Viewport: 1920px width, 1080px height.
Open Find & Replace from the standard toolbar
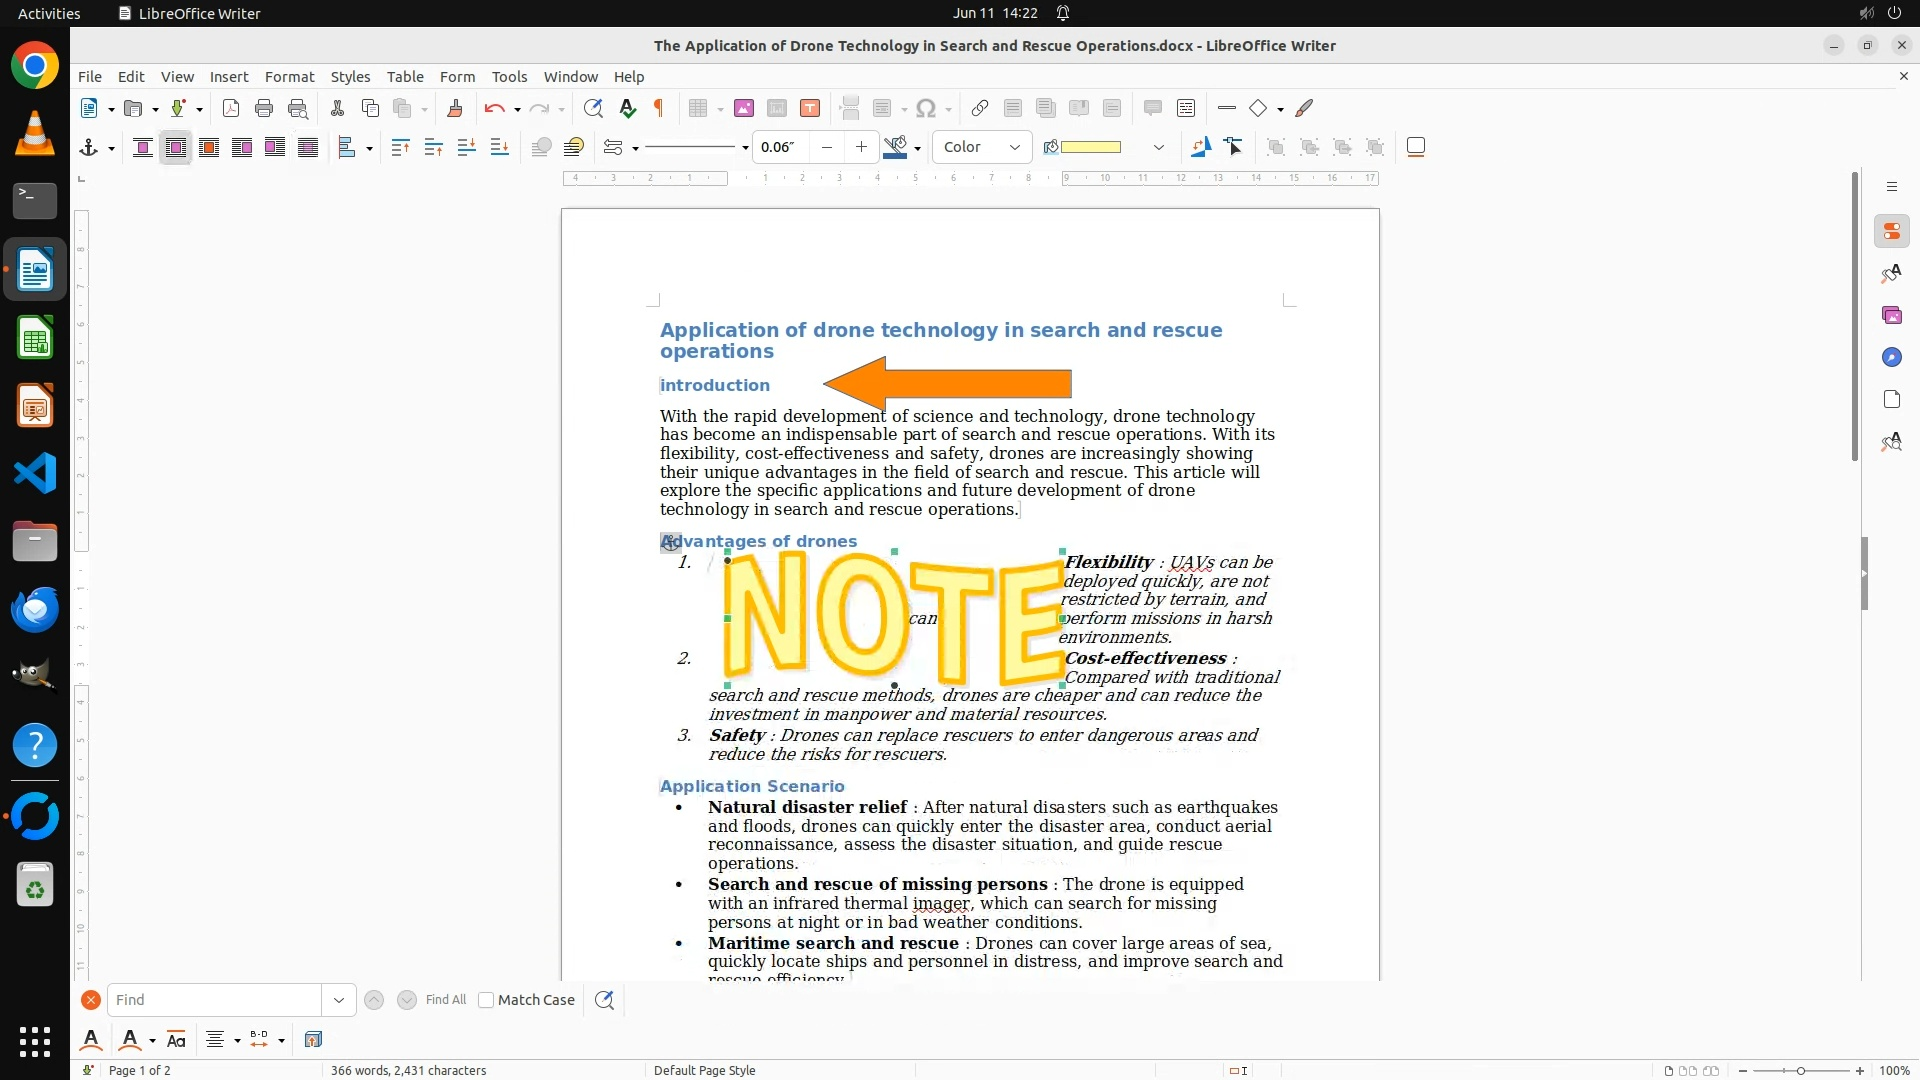click(x=593, y=108)
